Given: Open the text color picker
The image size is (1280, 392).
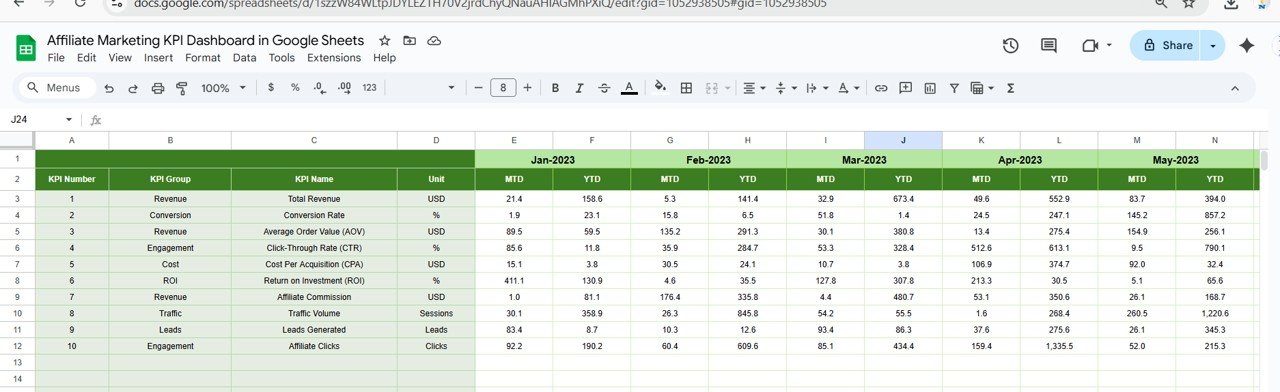Looking at the screenshot, I should 629,88.
